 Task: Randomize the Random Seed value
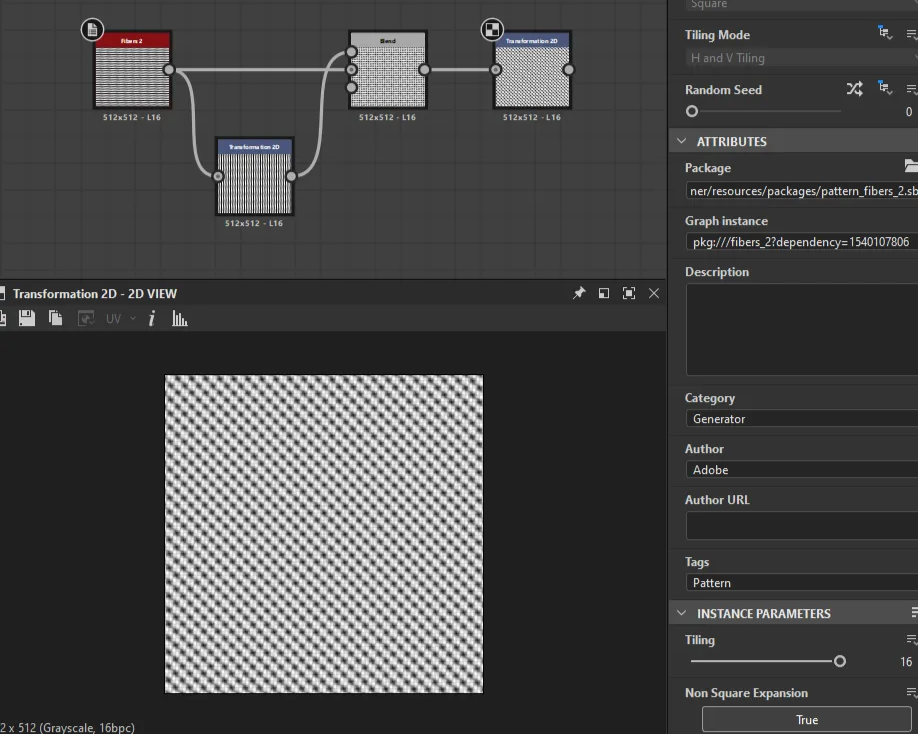tap(854, 89)
